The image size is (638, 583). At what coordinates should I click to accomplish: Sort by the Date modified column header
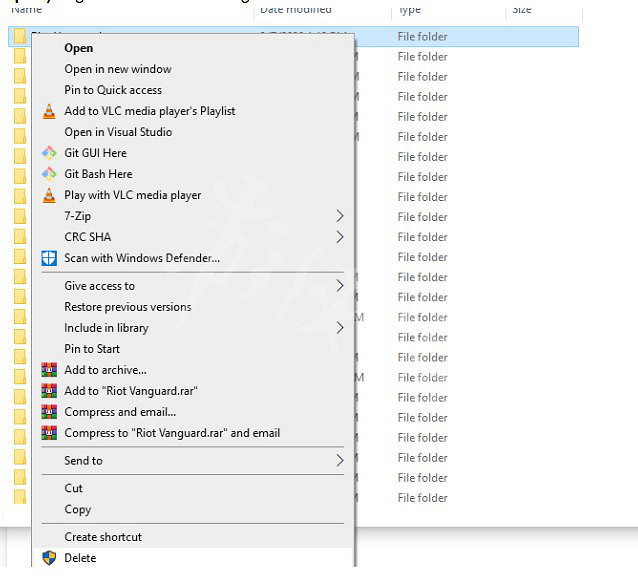pyautogui.click(x=297, y=9)
